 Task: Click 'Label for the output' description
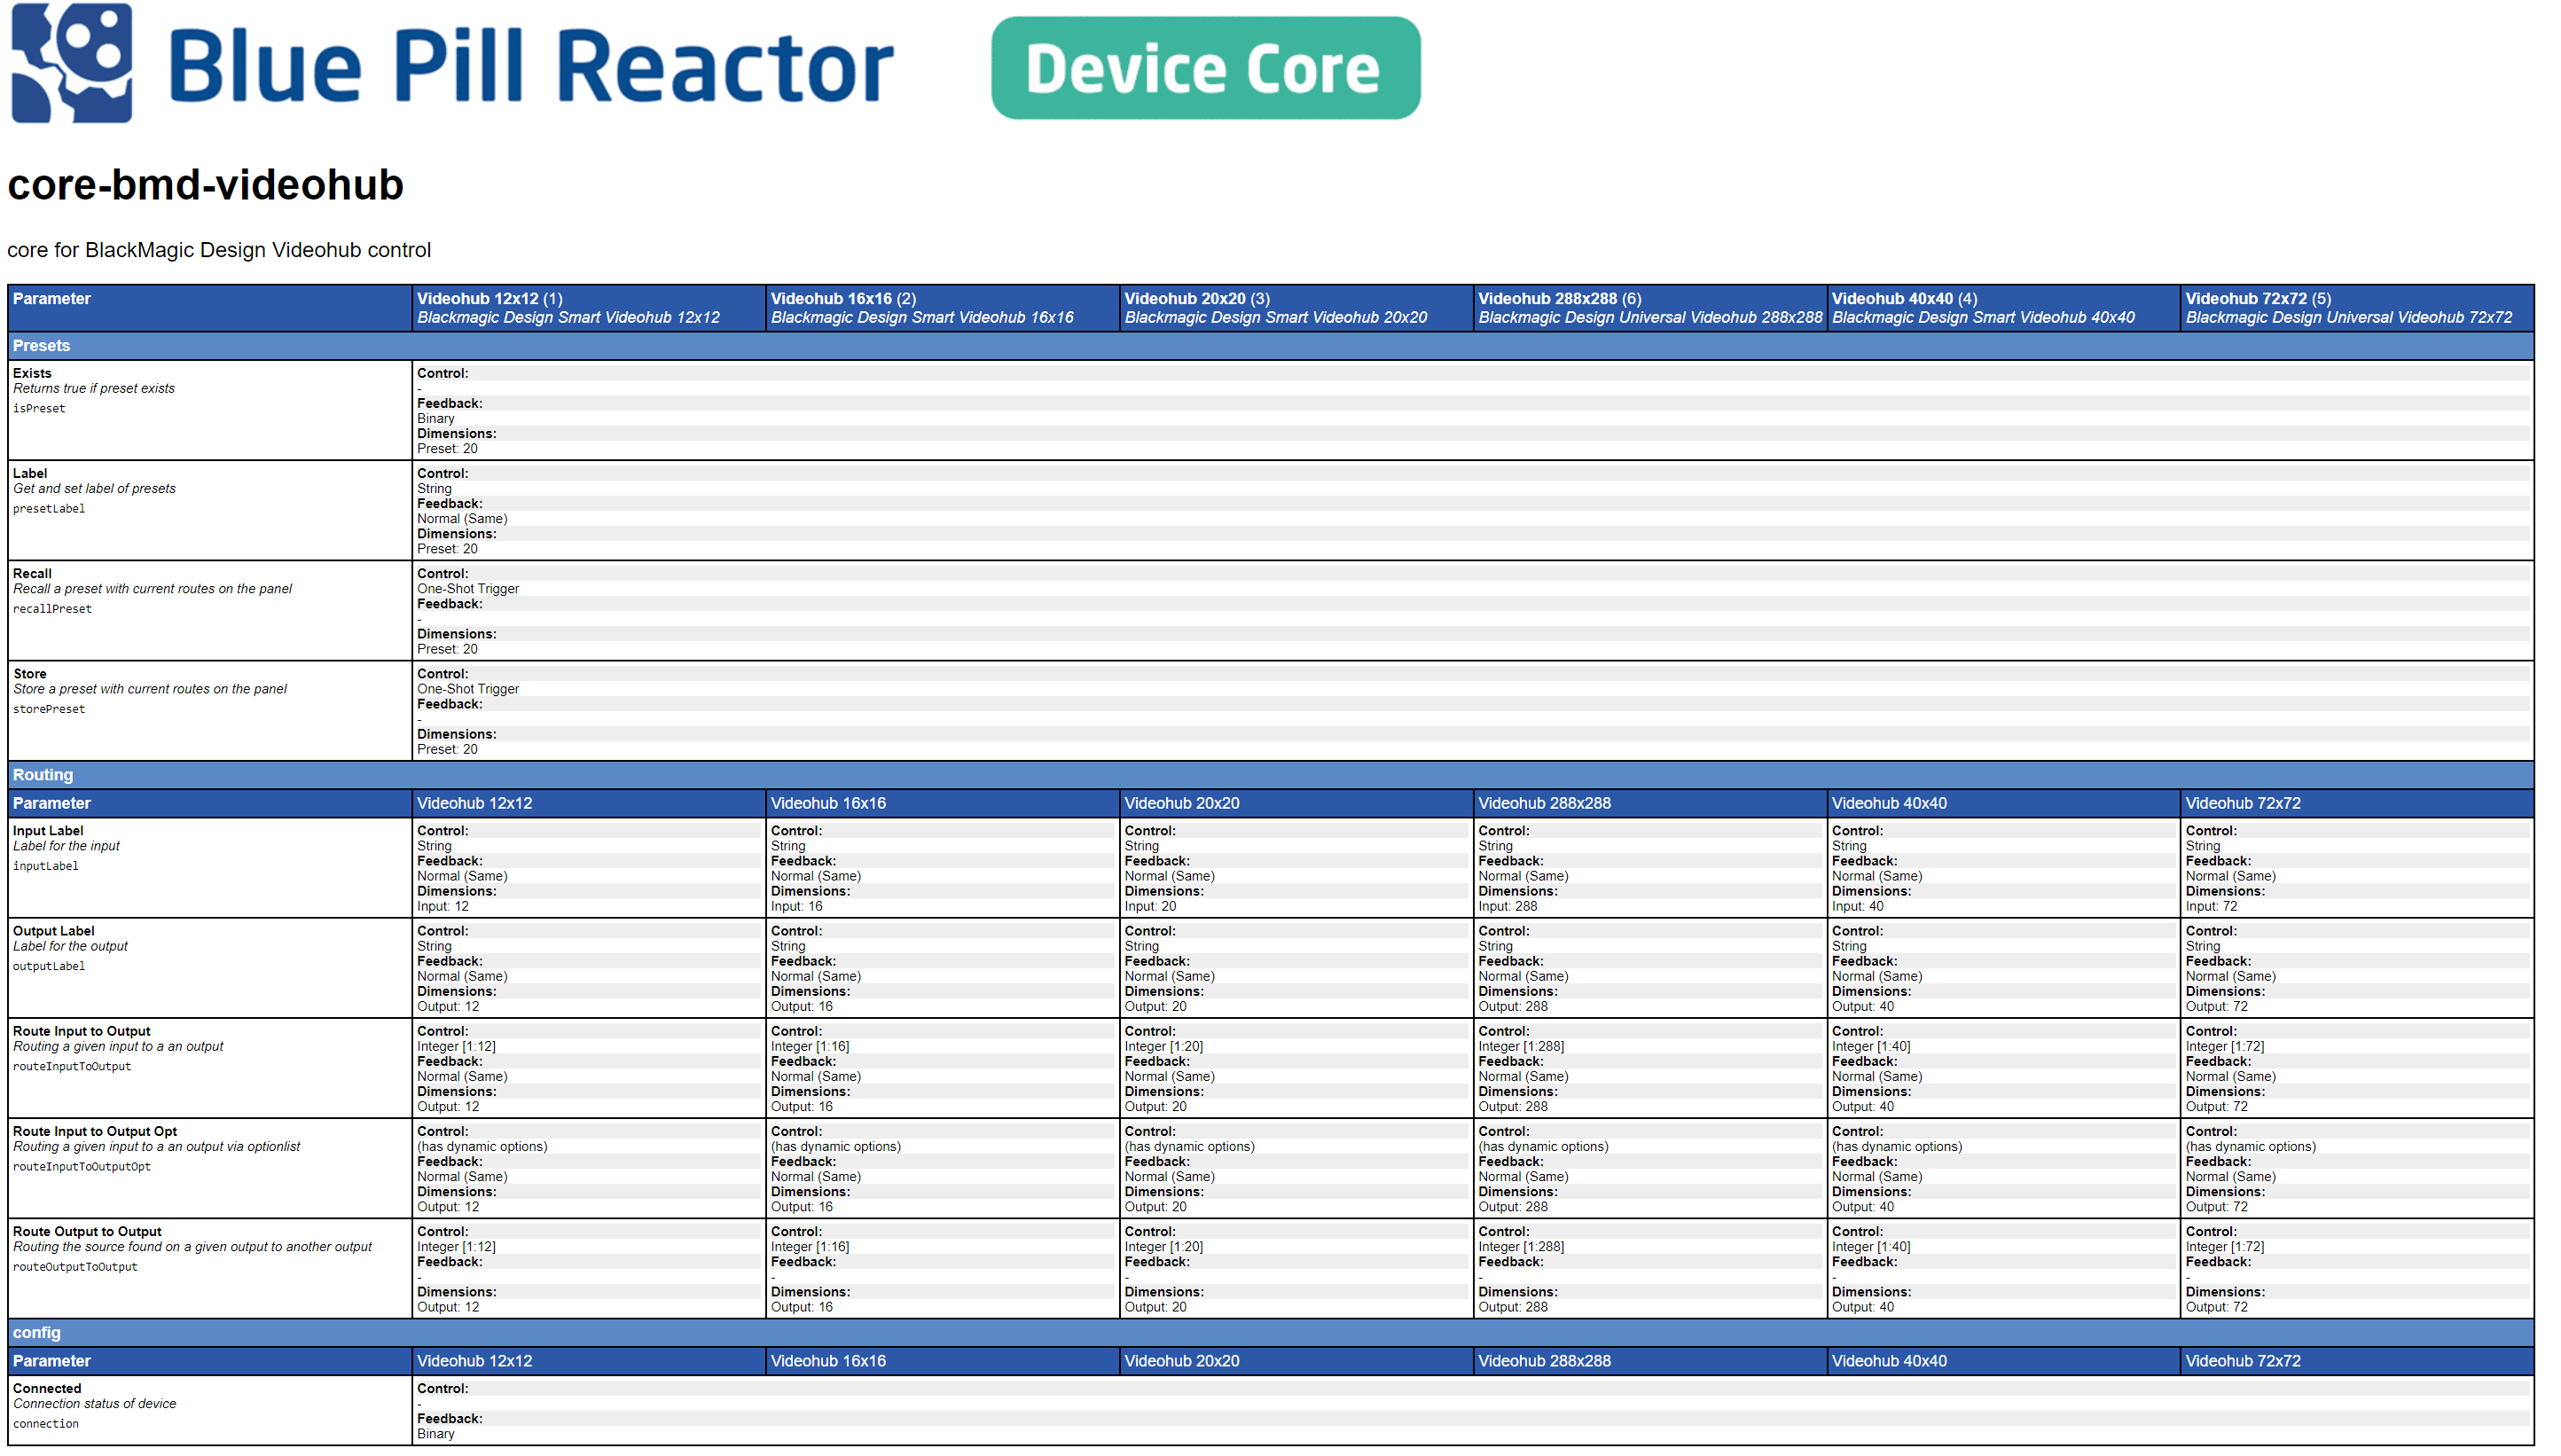70,946
